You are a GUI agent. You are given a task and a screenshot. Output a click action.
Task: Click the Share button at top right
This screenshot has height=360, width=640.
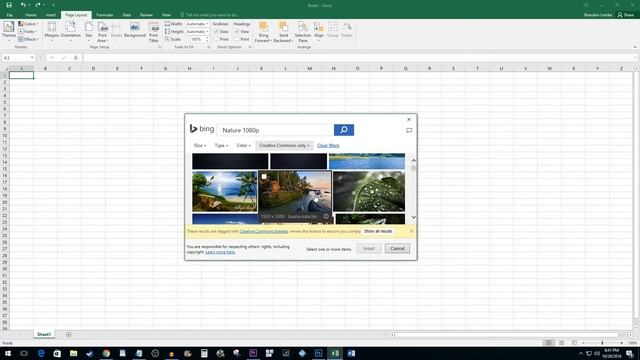(626, 15)
